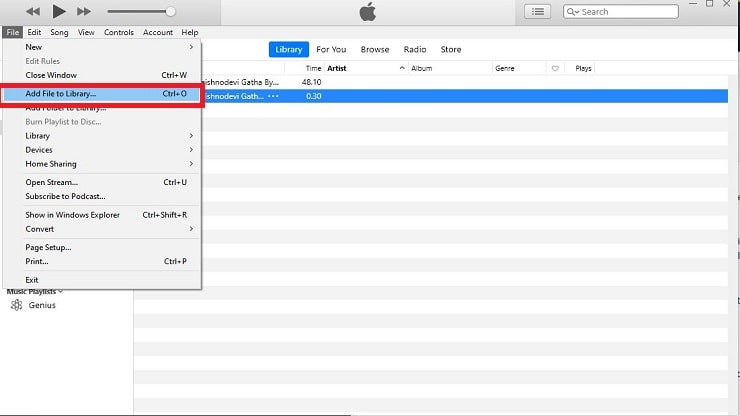
Task: Open the Genius playlist
Action: click(x=42, y=305)
